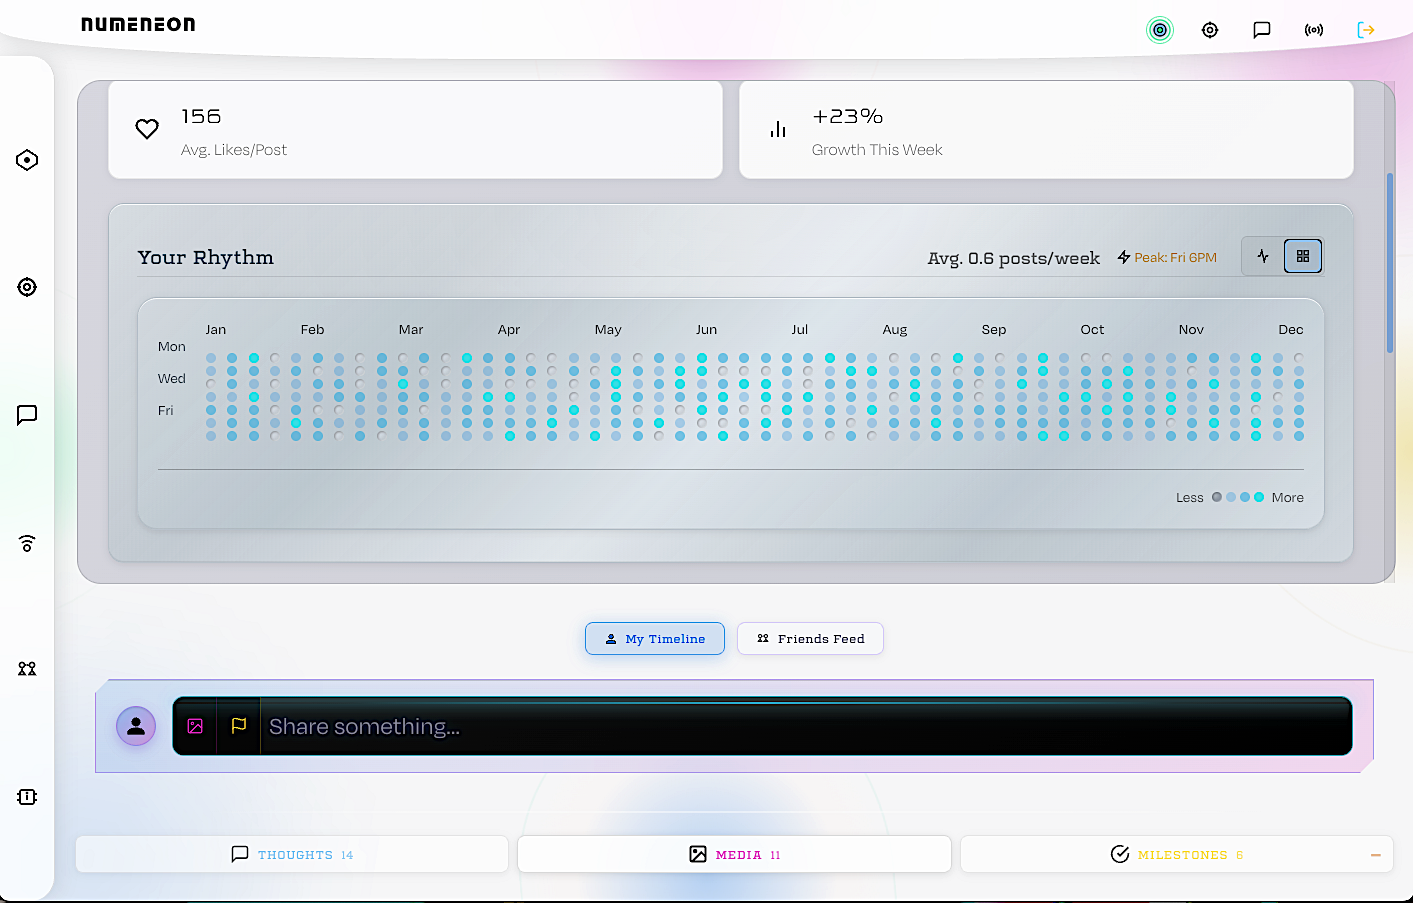Screen dimensions: 1413x903
Task: Toggle the My Timeline feed option
Action: click(654, 639)
